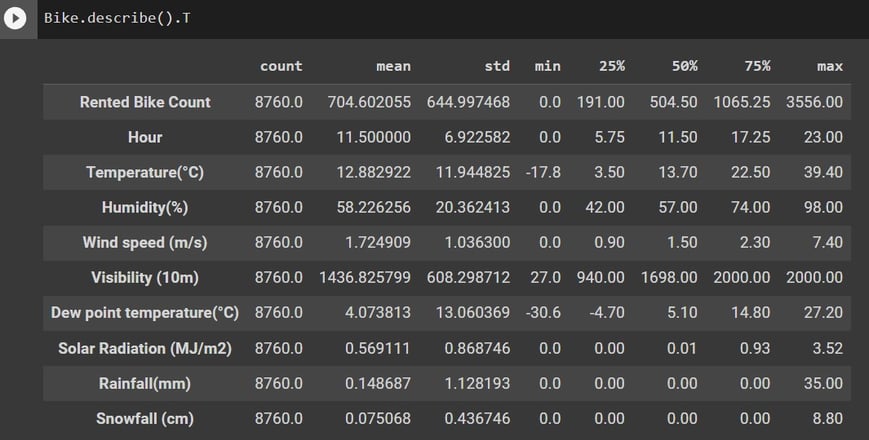Select the Solar Radiation 75% value 0.93
Screen dimensions: 869x440
(x=755, y=348)
